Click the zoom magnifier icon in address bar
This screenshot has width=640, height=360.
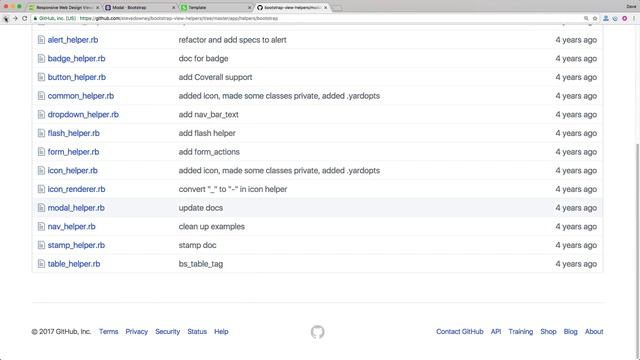[586, 18]
